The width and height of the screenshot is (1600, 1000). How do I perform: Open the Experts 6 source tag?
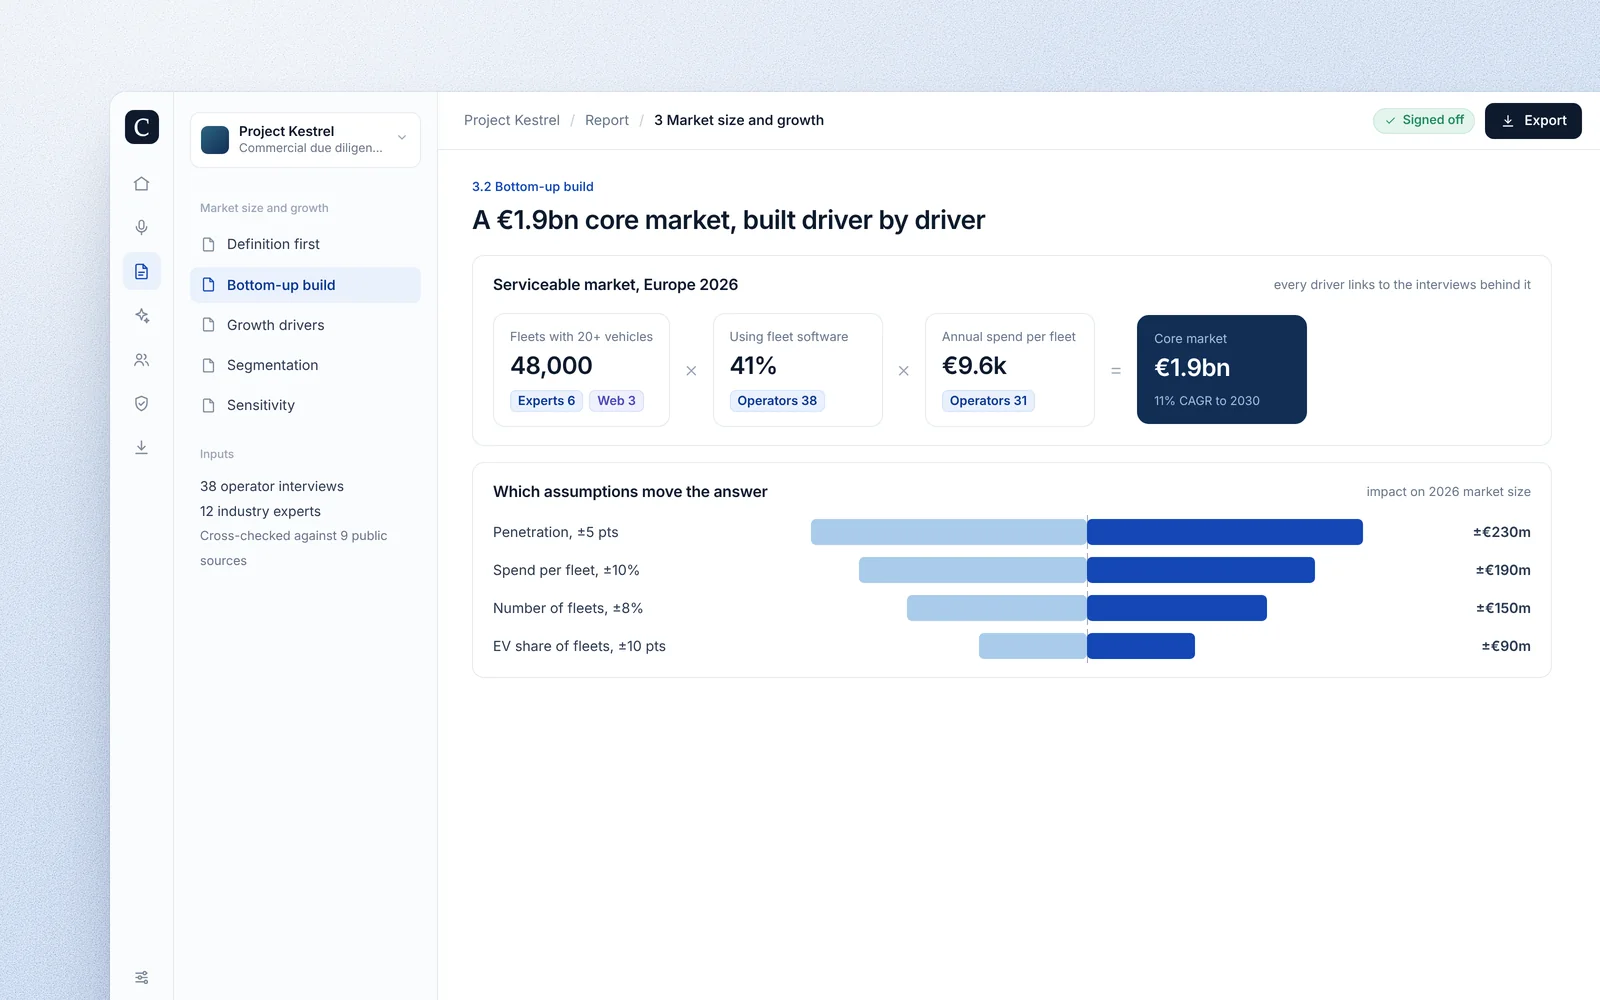546,401
